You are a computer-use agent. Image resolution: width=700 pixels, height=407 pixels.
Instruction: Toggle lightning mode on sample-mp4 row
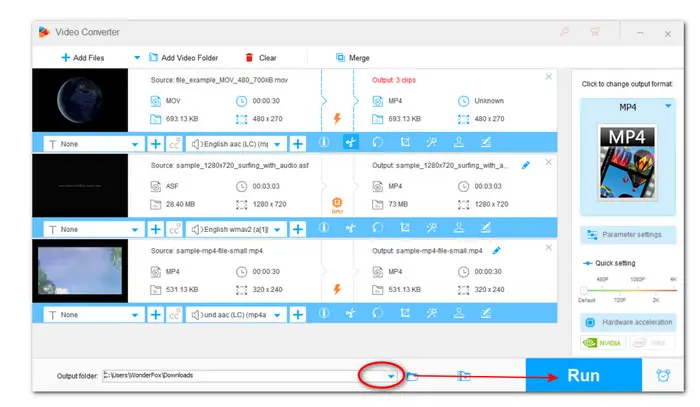(338, 289)
